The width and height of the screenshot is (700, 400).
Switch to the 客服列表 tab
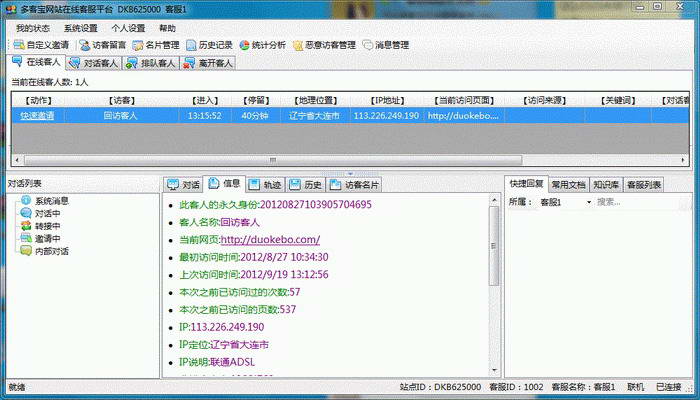pyautogui.click(x=643, y=184)
